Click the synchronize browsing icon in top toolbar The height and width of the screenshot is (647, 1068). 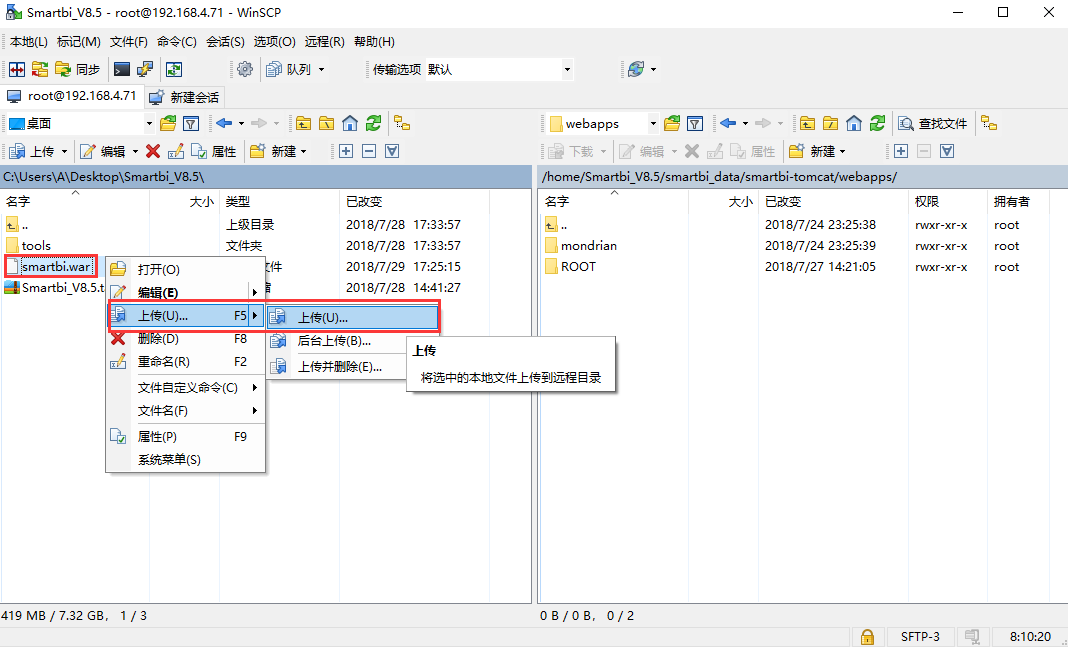coord(40,69)
